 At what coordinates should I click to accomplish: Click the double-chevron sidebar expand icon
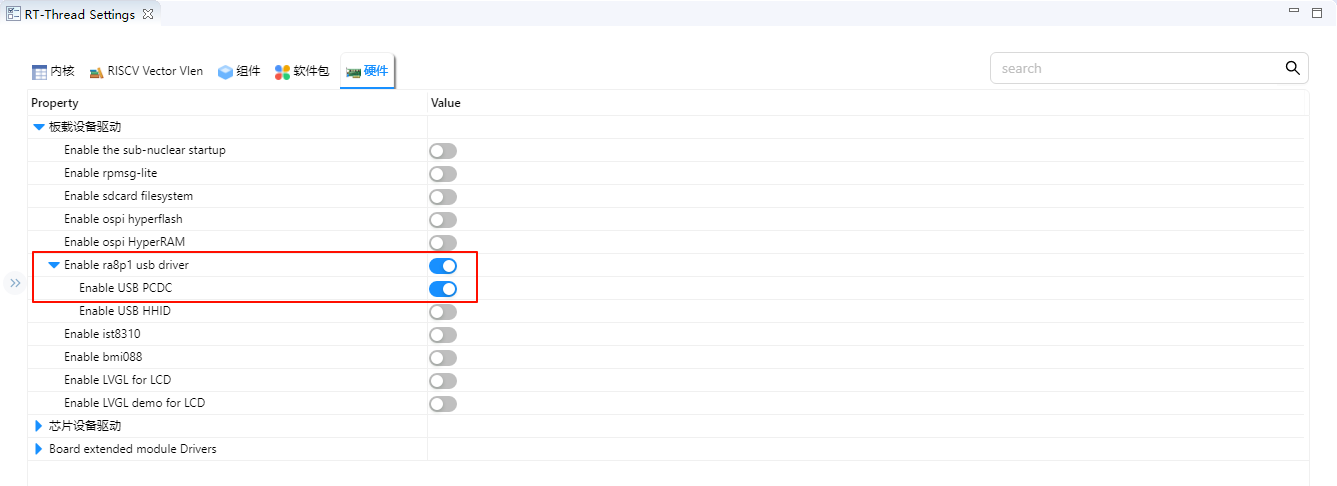15,284
